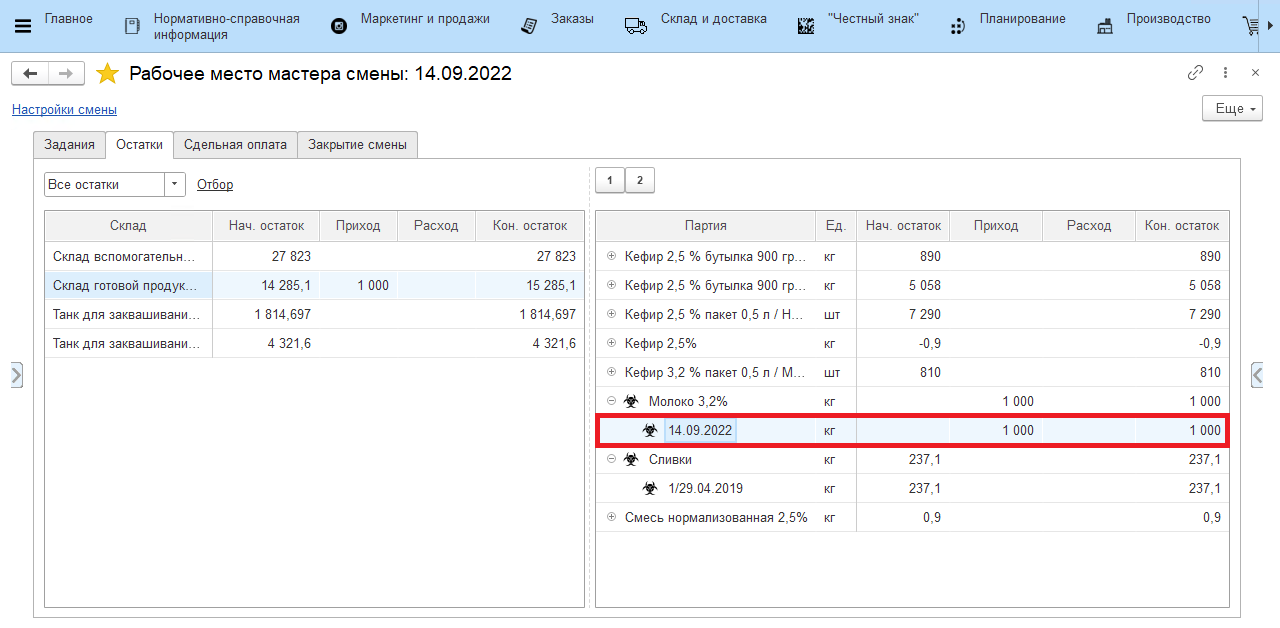The width and height of the screenshot is (1280, 628).
Task: Click the favorites star icon
Action: [107, 74]
